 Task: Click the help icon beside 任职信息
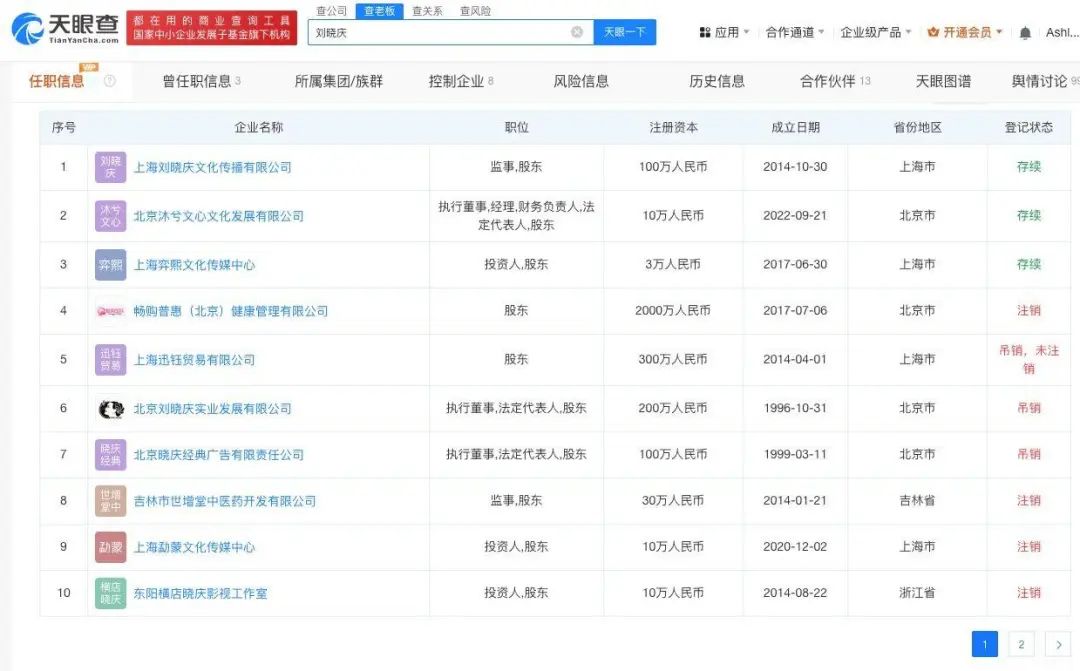(x=110, y=81)
